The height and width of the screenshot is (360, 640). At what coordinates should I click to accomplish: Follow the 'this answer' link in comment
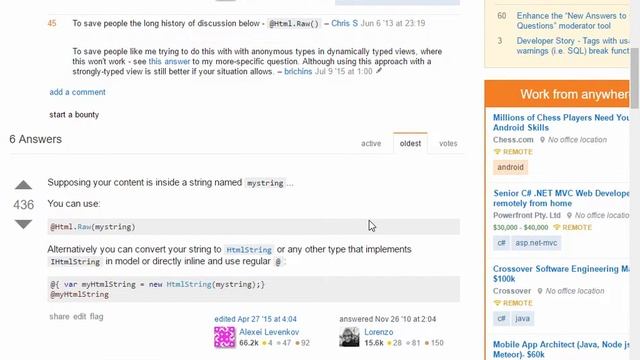[x=169, y=61]
